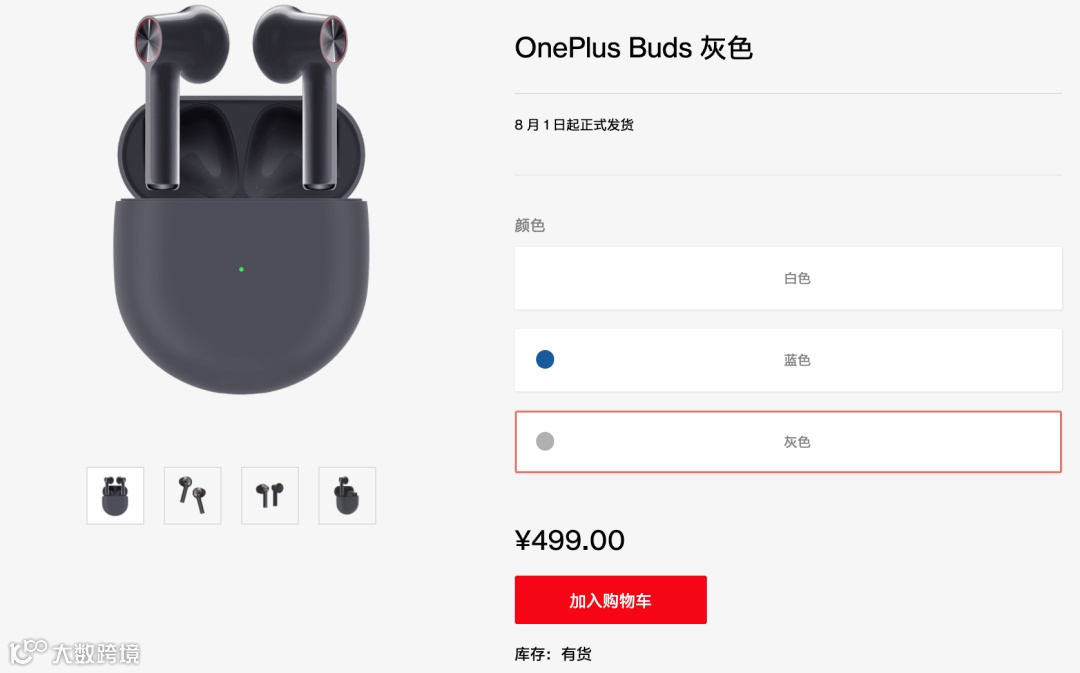Image resolution: width=1080 pixels, height=673 pixels.
Task: Add item with 加入购物车 button
Action: coord(610,600)
